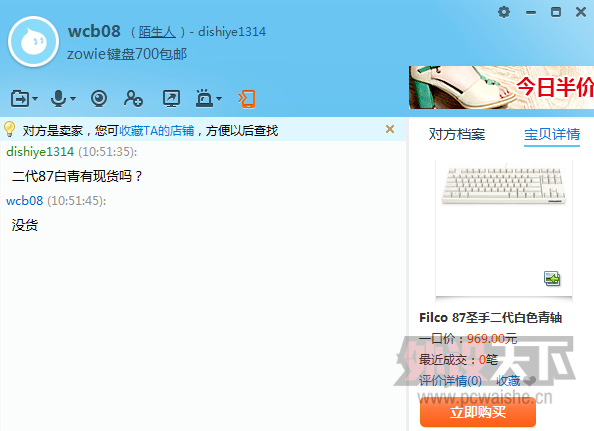
Task: Open settings gear in title bar
Action: pyautogui.click(x=504, y=12)
